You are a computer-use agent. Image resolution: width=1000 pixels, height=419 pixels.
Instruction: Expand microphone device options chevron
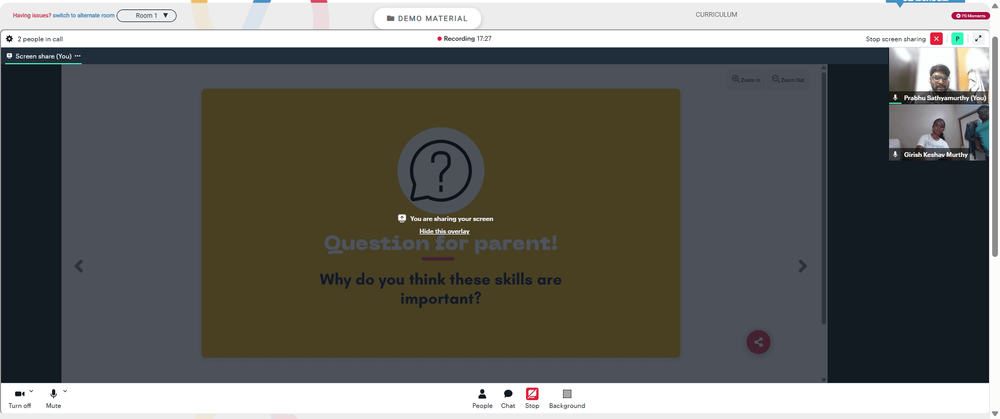pyautogui.click(x=65, y=391)
